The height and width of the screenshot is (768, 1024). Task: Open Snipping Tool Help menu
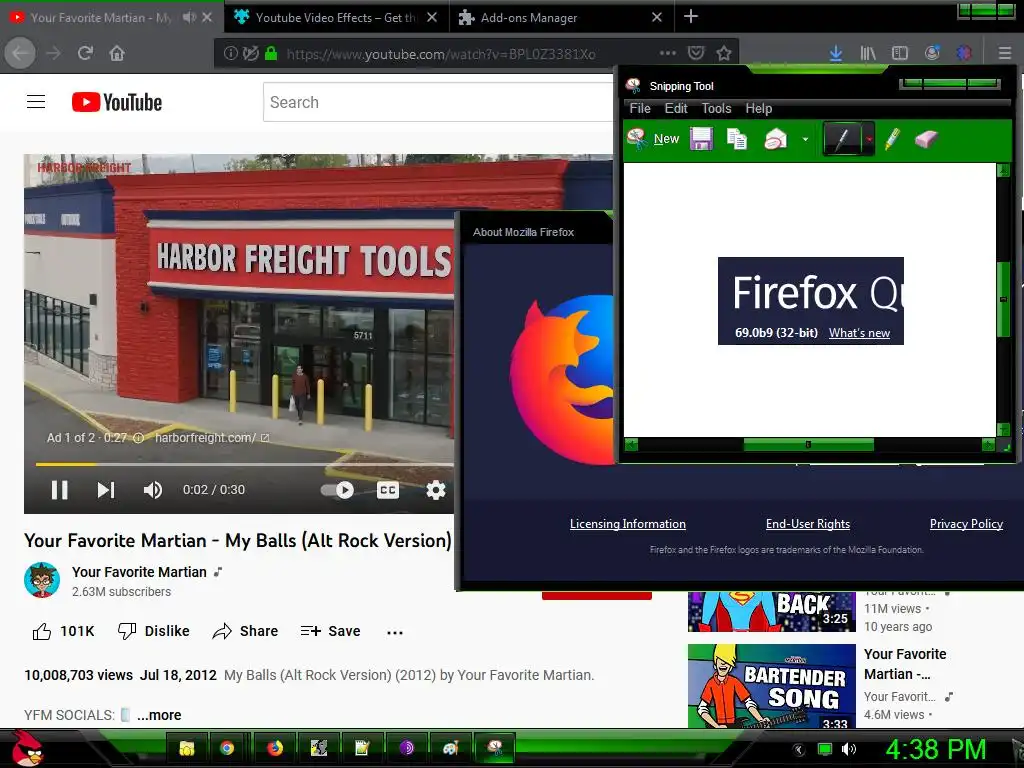(759, 108)
